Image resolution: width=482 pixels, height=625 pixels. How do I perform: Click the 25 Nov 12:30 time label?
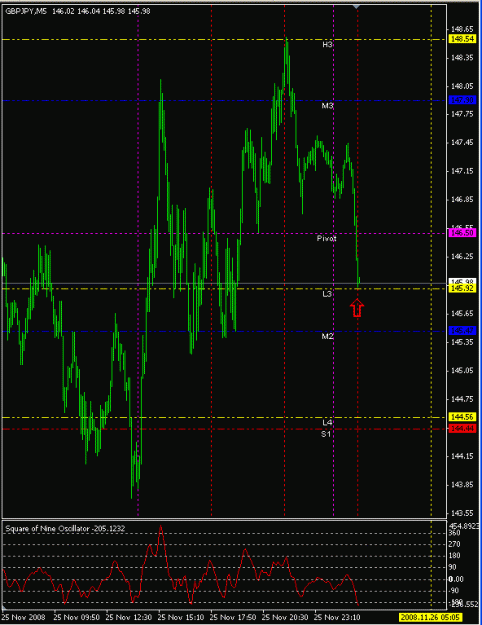(129, 617)
